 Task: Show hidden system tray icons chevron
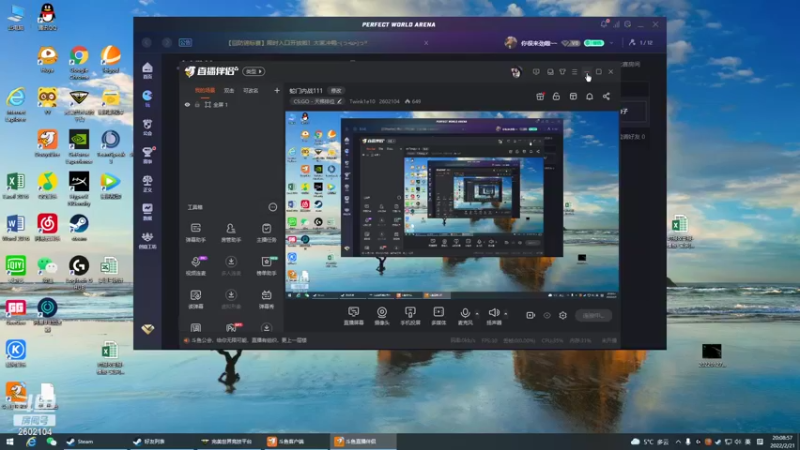(678, 442)
